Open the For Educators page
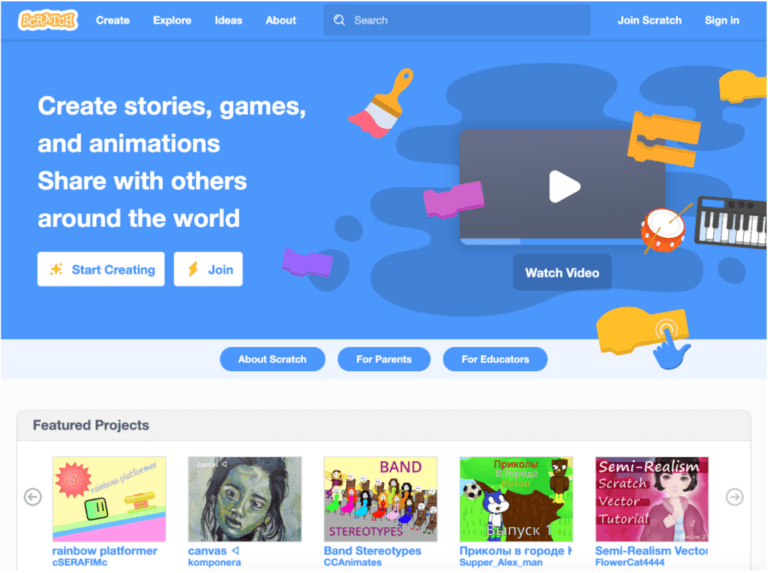The height and width of the screenshot is (573, 768). [495, 359]
